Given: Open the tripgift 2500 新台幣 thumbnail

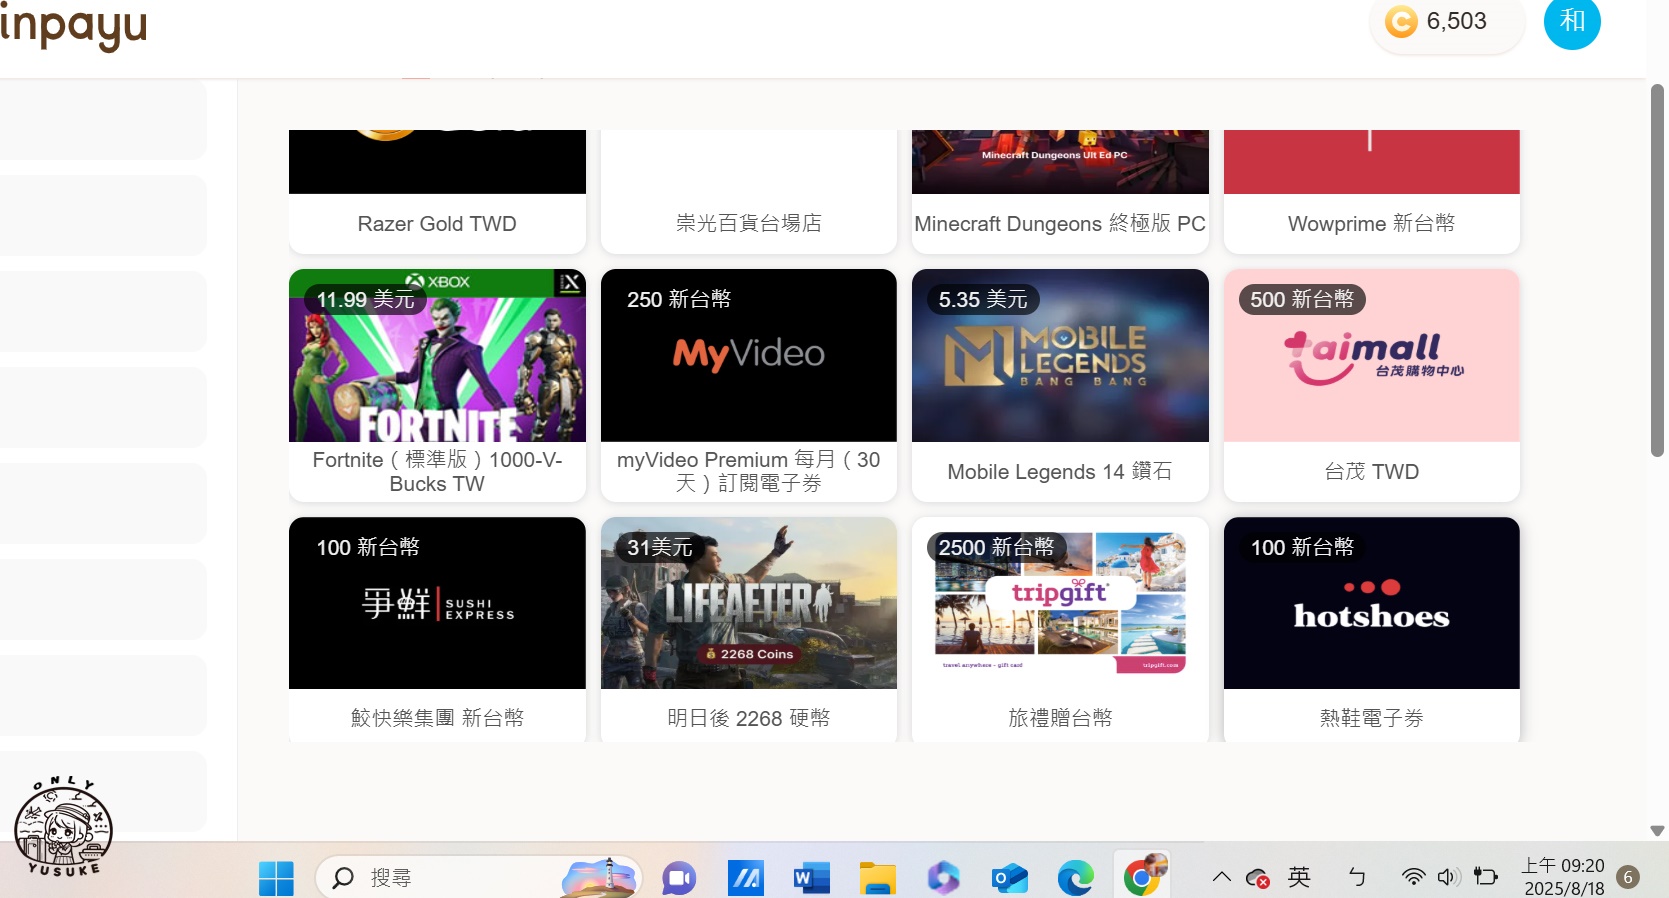Looking at the screenshot, I should click(x=1060, y=603).
